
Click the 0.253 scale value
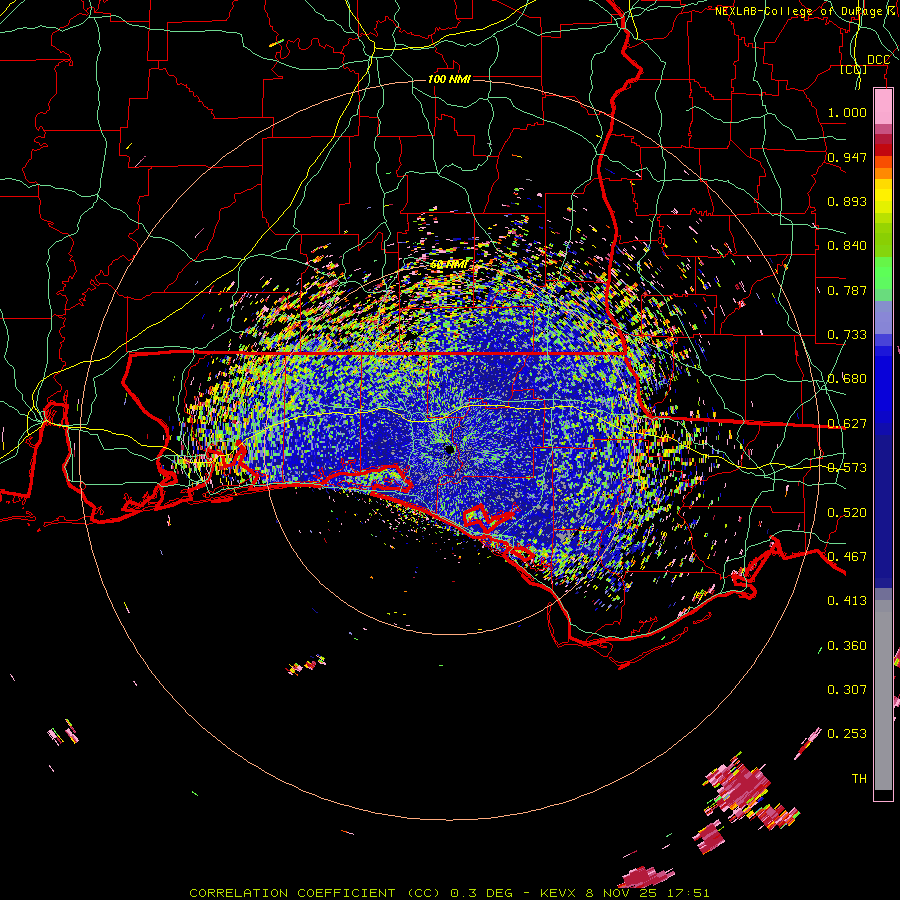point(847,734)
